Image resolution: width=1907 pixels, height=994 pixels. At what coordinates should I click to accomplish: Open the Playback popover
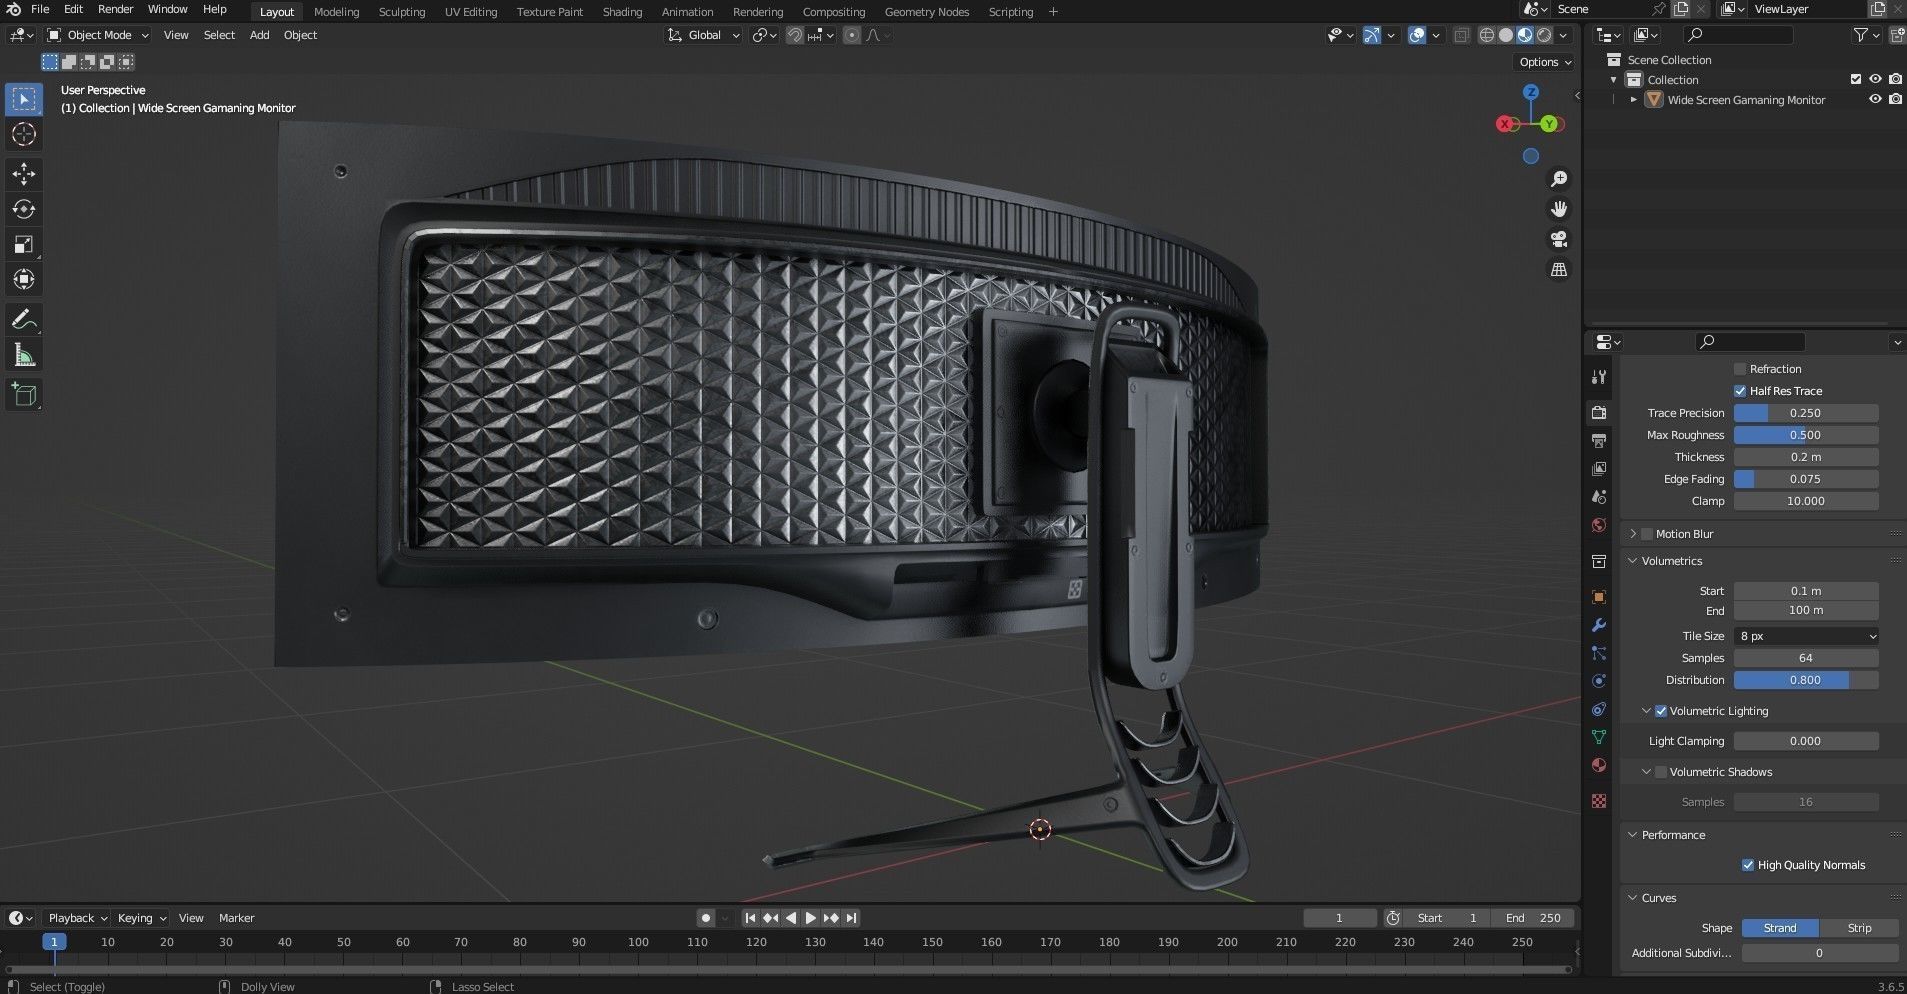[77, 918]
